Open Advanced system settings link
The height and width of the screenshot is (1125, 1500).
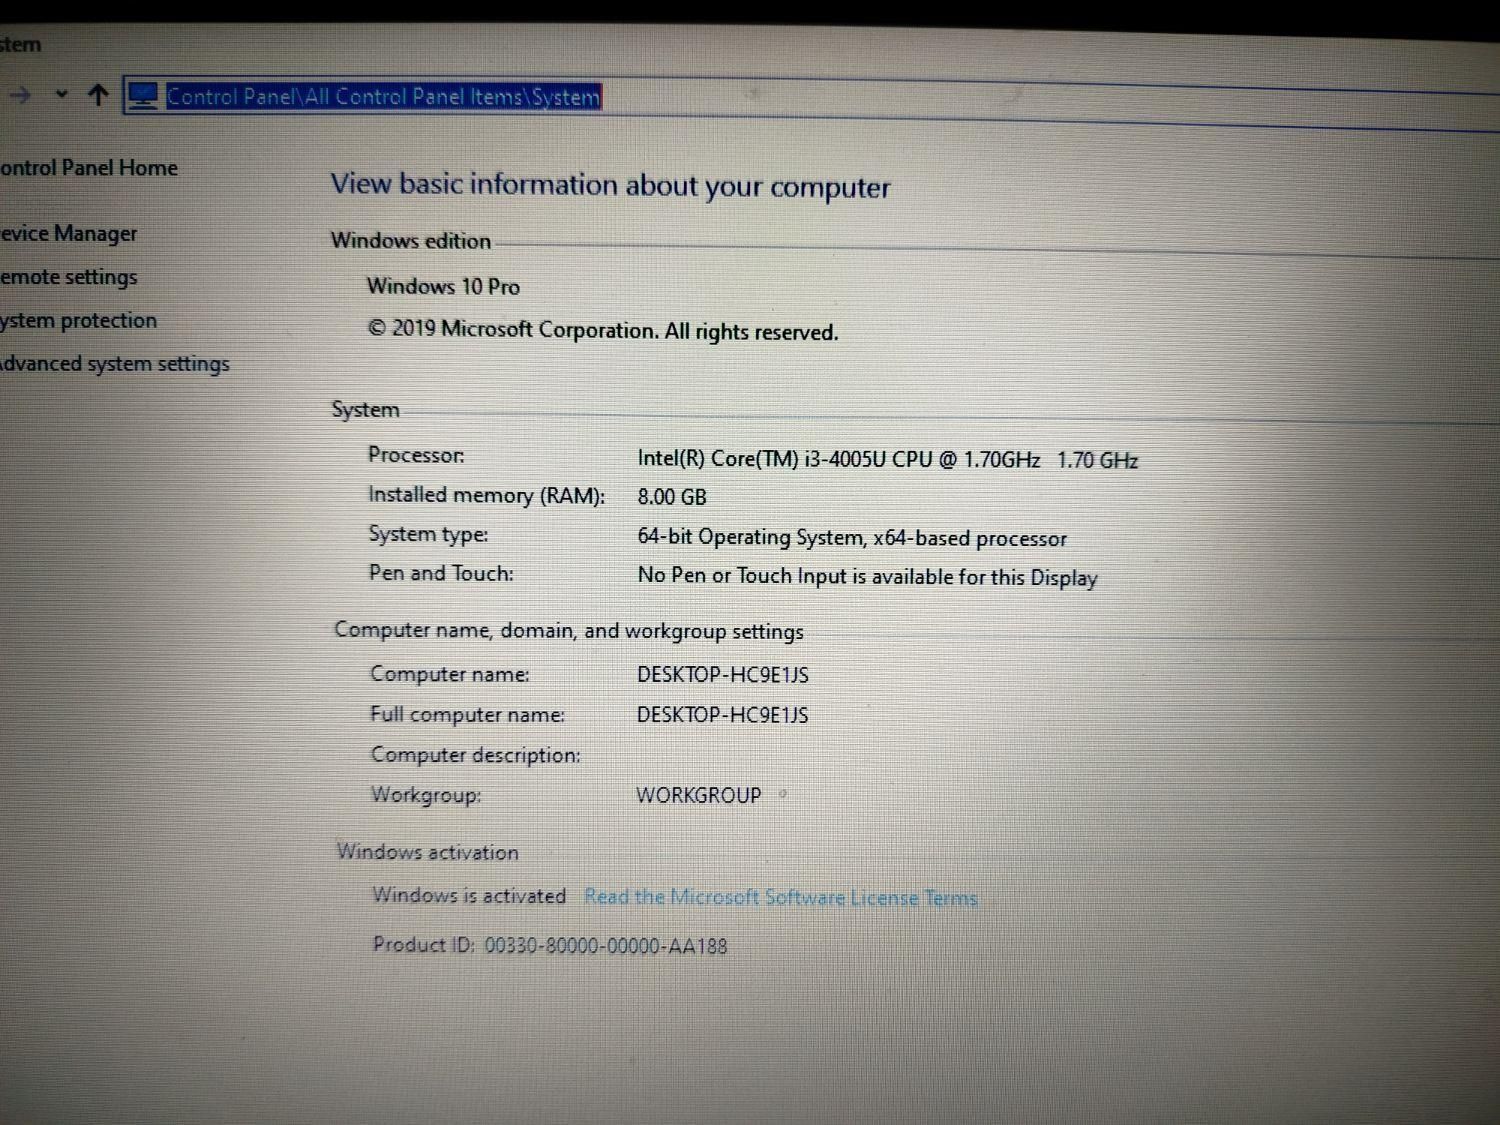[114, 364]
